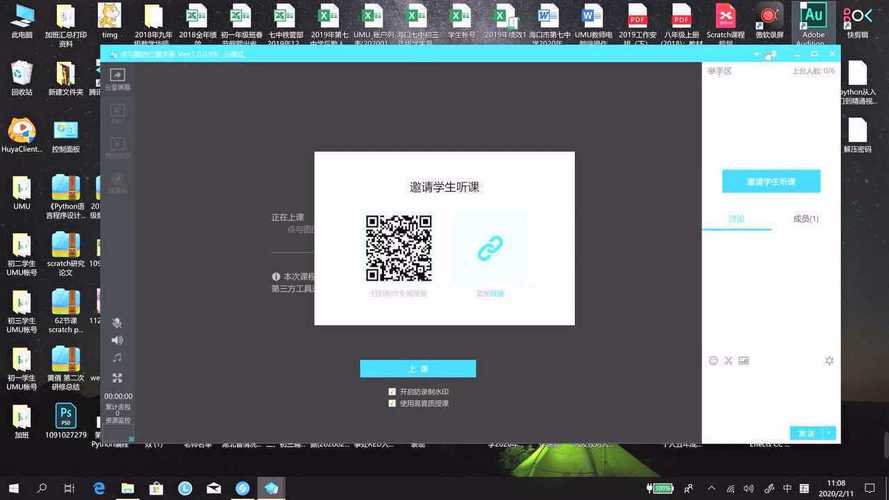Toggle the 使用高音质授课 checkbox

(x=392, y=404)
